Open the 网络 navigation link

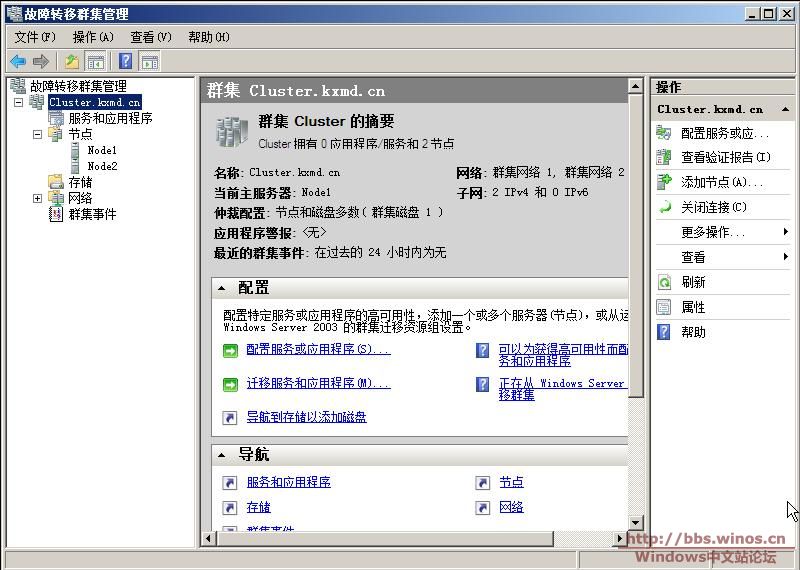coord(511,507)
